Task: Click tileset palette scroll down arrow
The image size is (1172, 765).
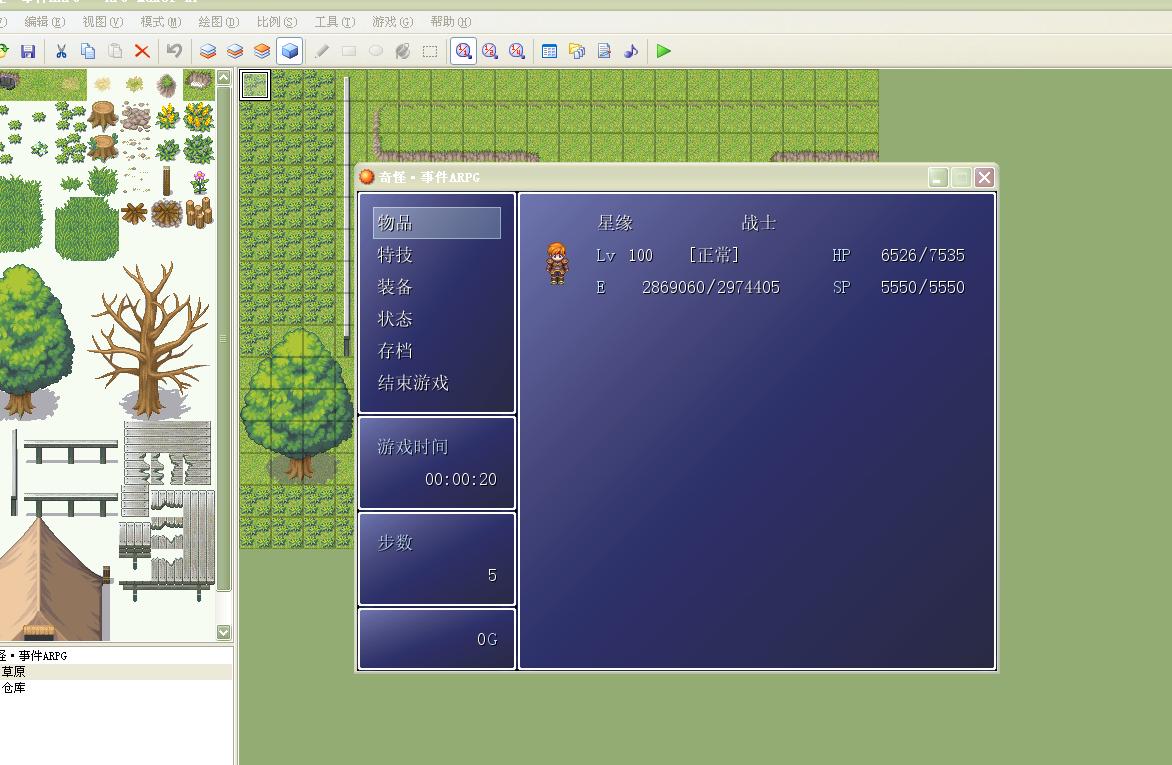Action: coord(223,633)
